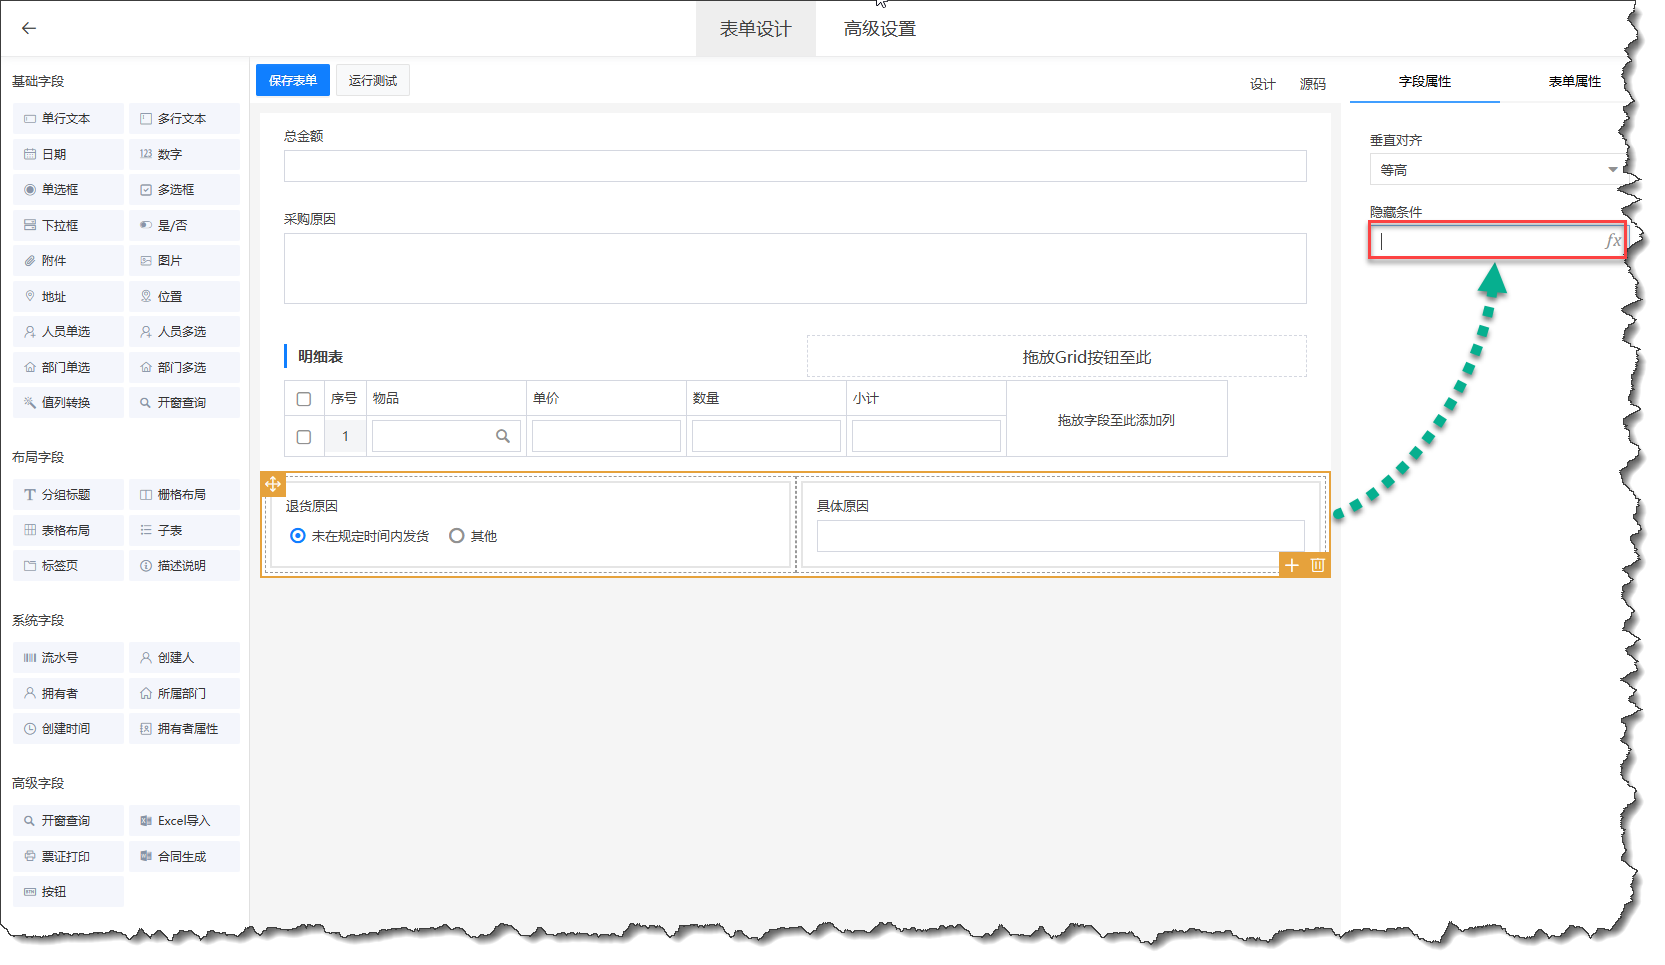Viewport: 1665px width, 965px height.
Task: Switch to the 高级设置 tab
Action: click(x=879, y=29)
